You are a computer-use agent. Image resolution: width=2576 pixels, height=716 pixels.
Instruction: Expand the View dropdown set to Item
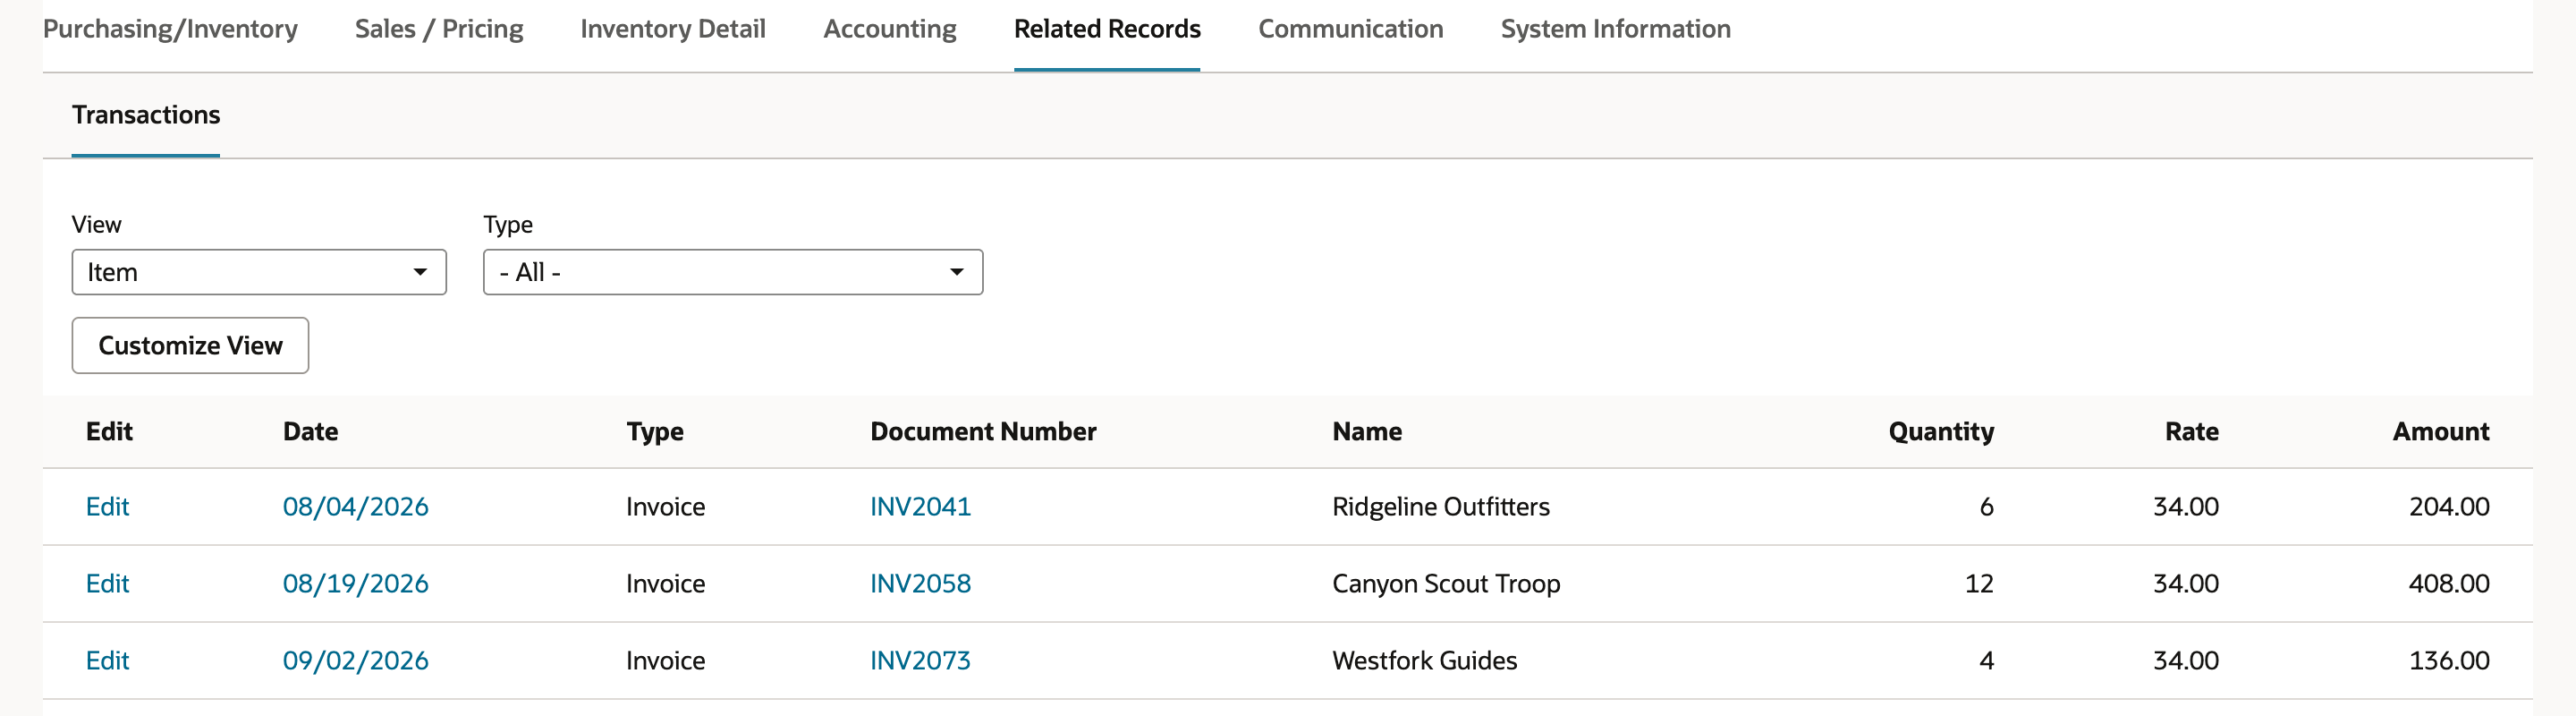(x=259, y=272)
